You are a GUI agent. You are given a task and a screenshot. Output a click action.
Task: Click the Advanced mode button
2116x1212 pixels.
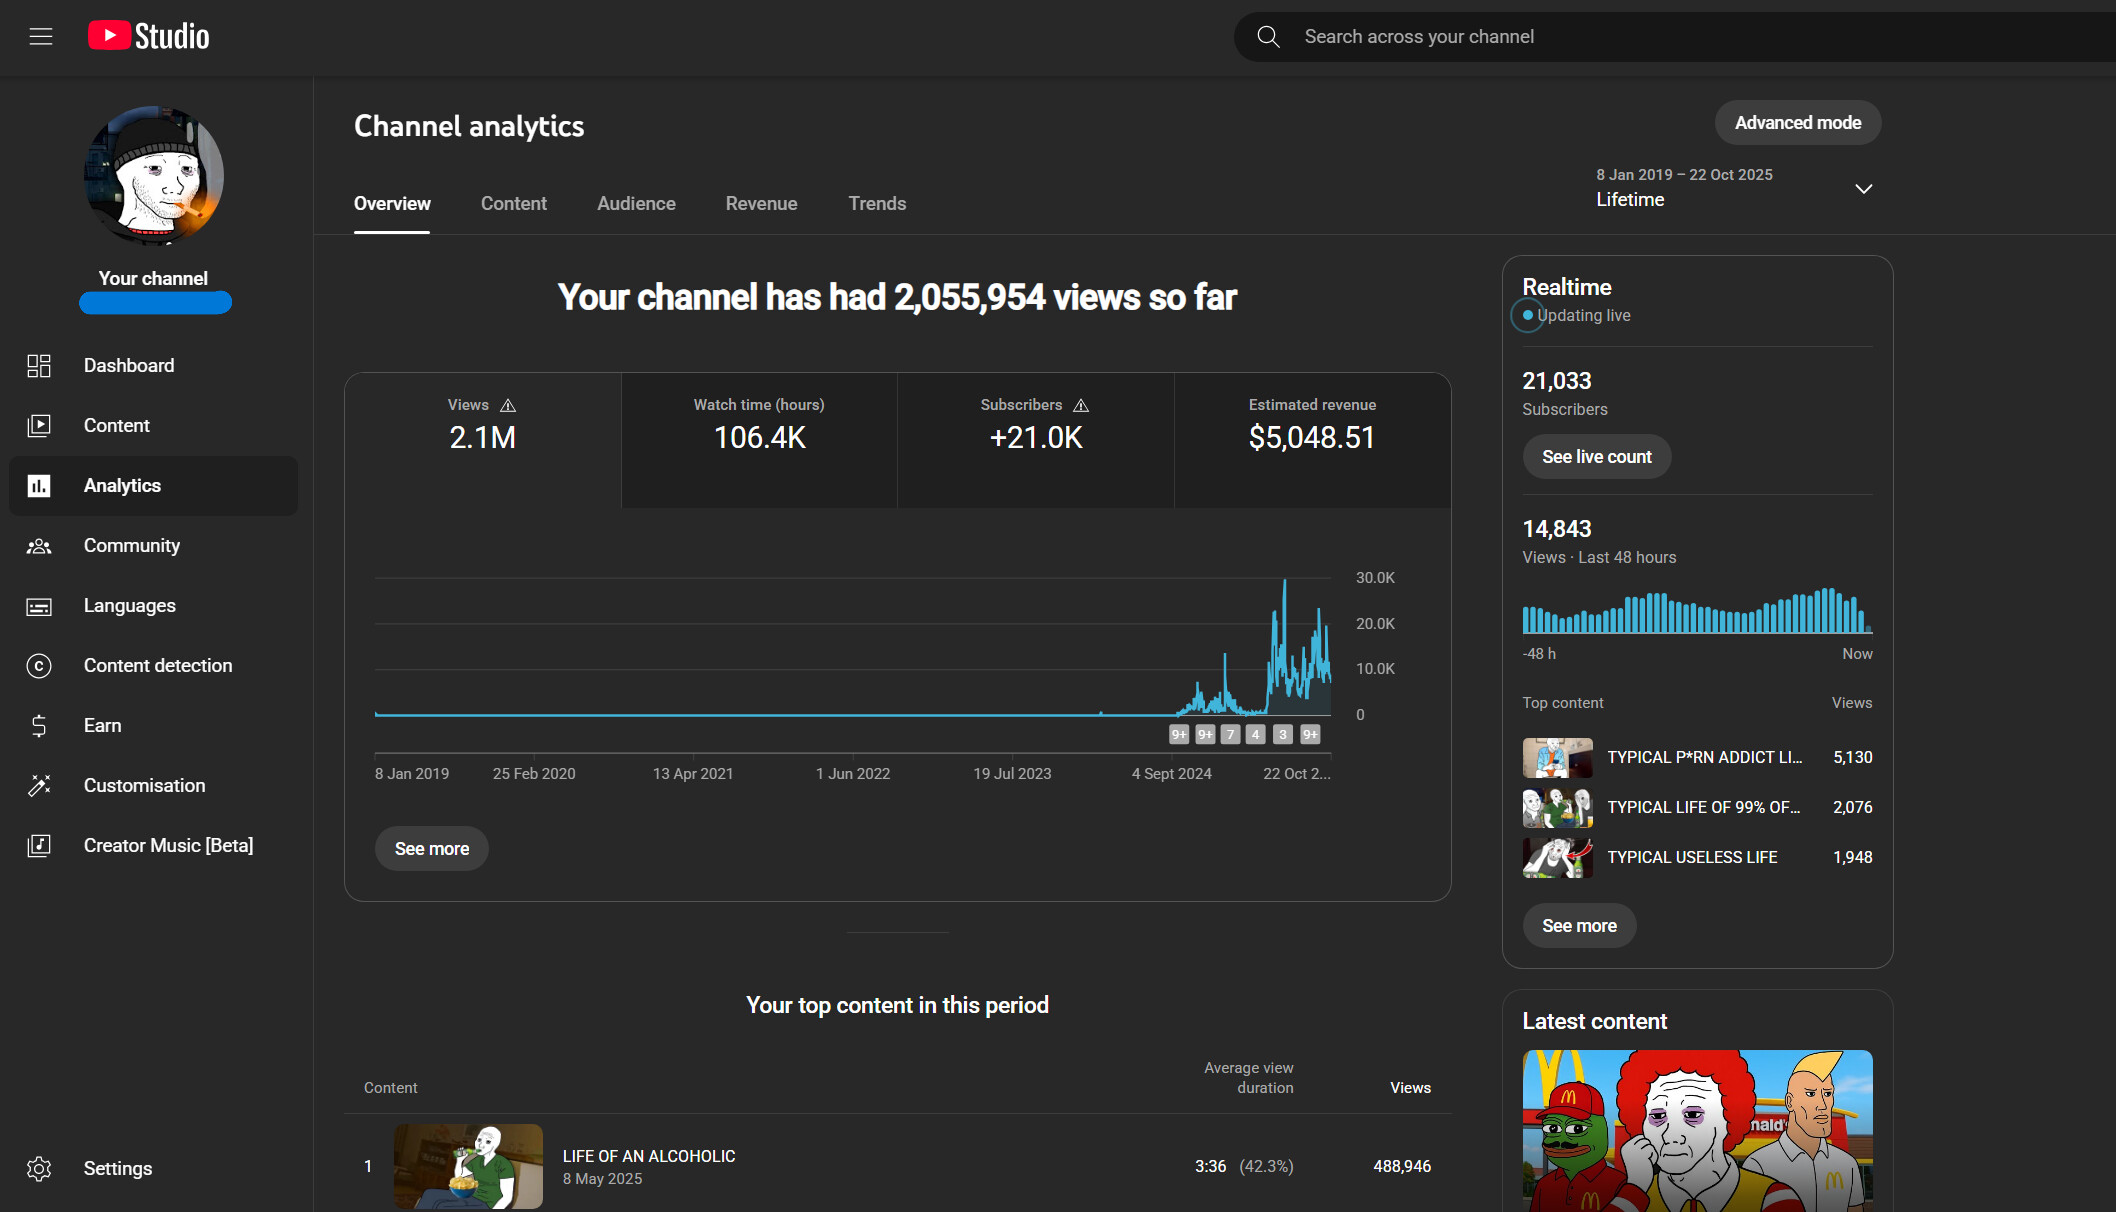coord(1797,123)
